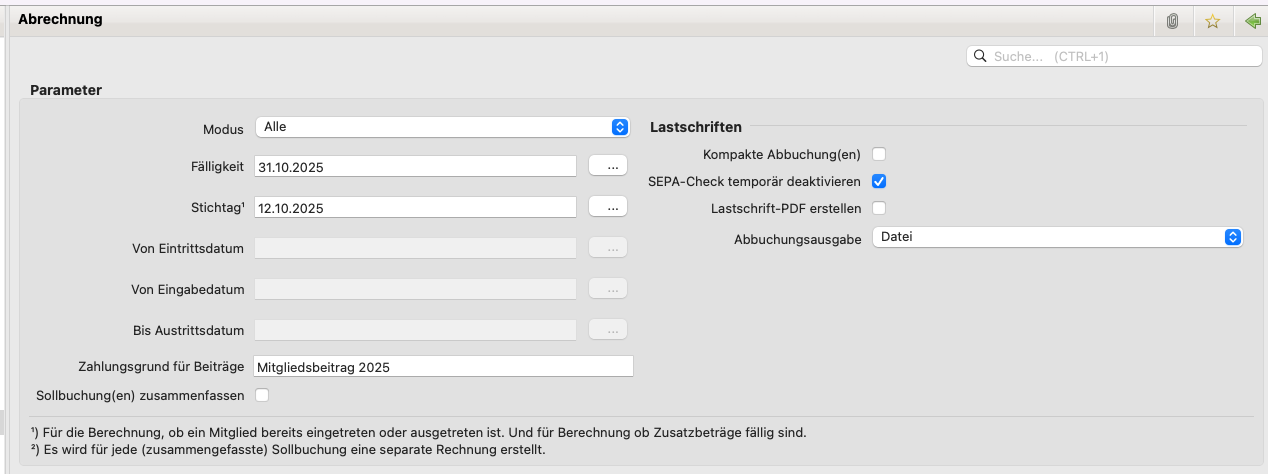Uncheck SEPA-Check temporär deaktivieren

(879, 181)
